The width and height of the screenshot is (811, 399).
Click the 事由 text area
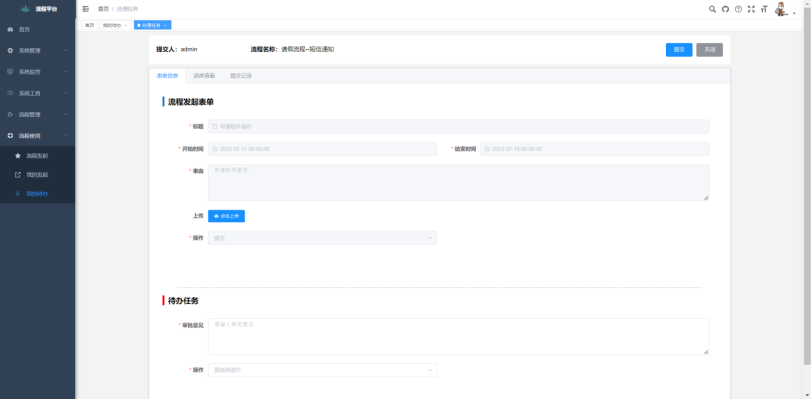tap(459, 182)
